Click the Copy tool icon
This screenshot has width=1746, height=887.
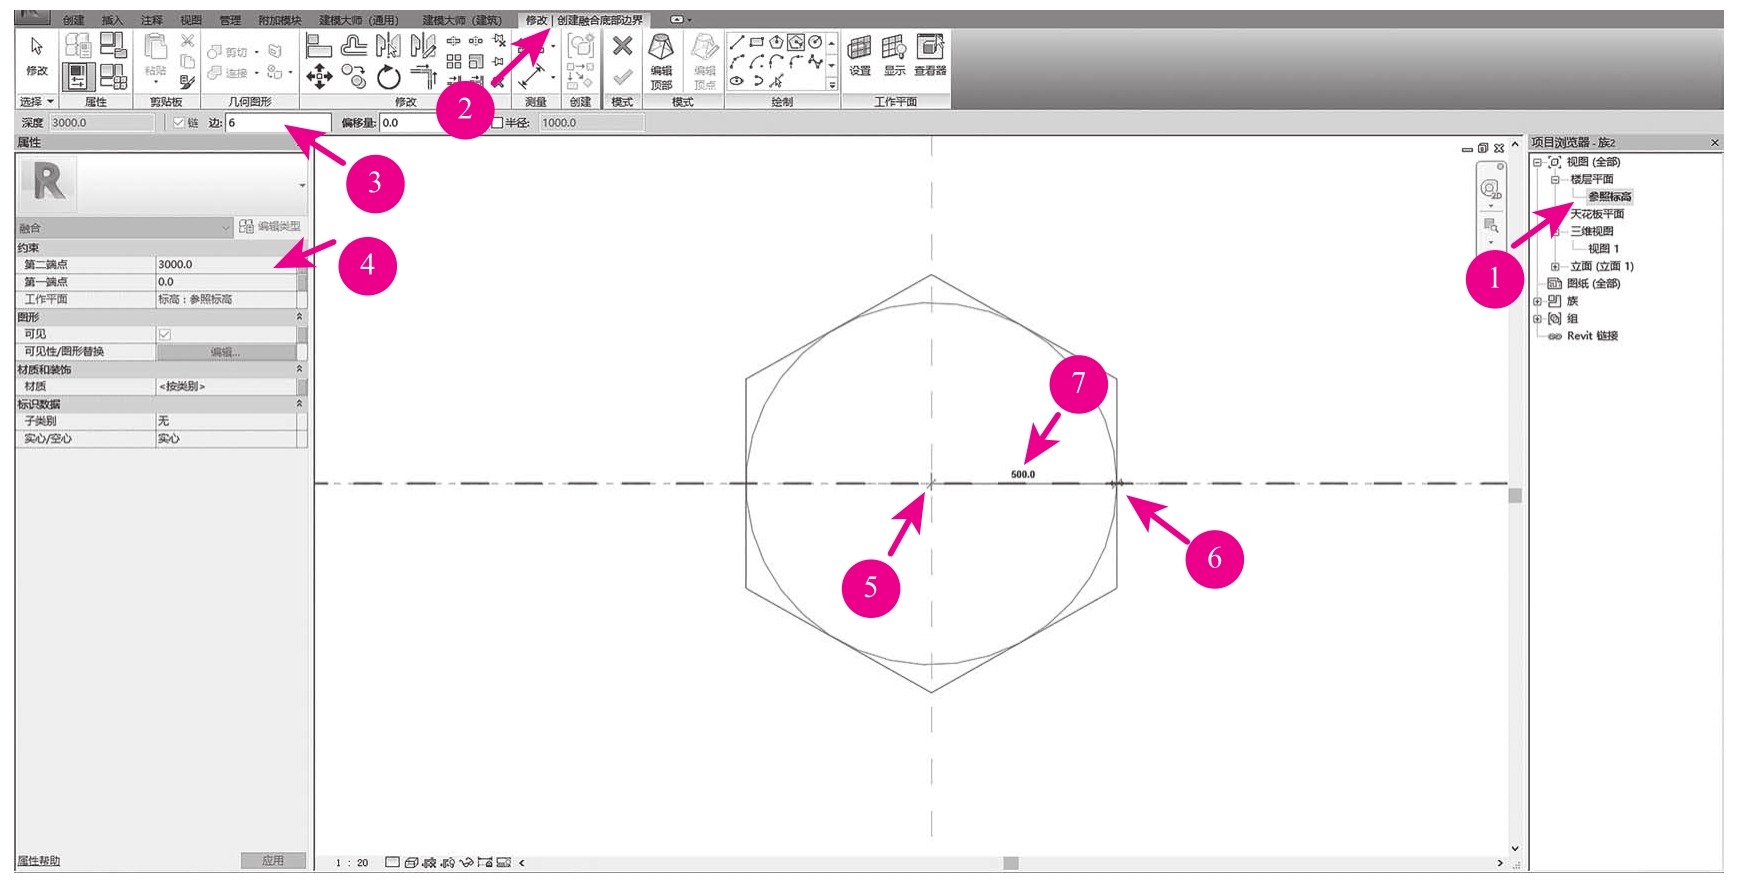click(354, 76)
